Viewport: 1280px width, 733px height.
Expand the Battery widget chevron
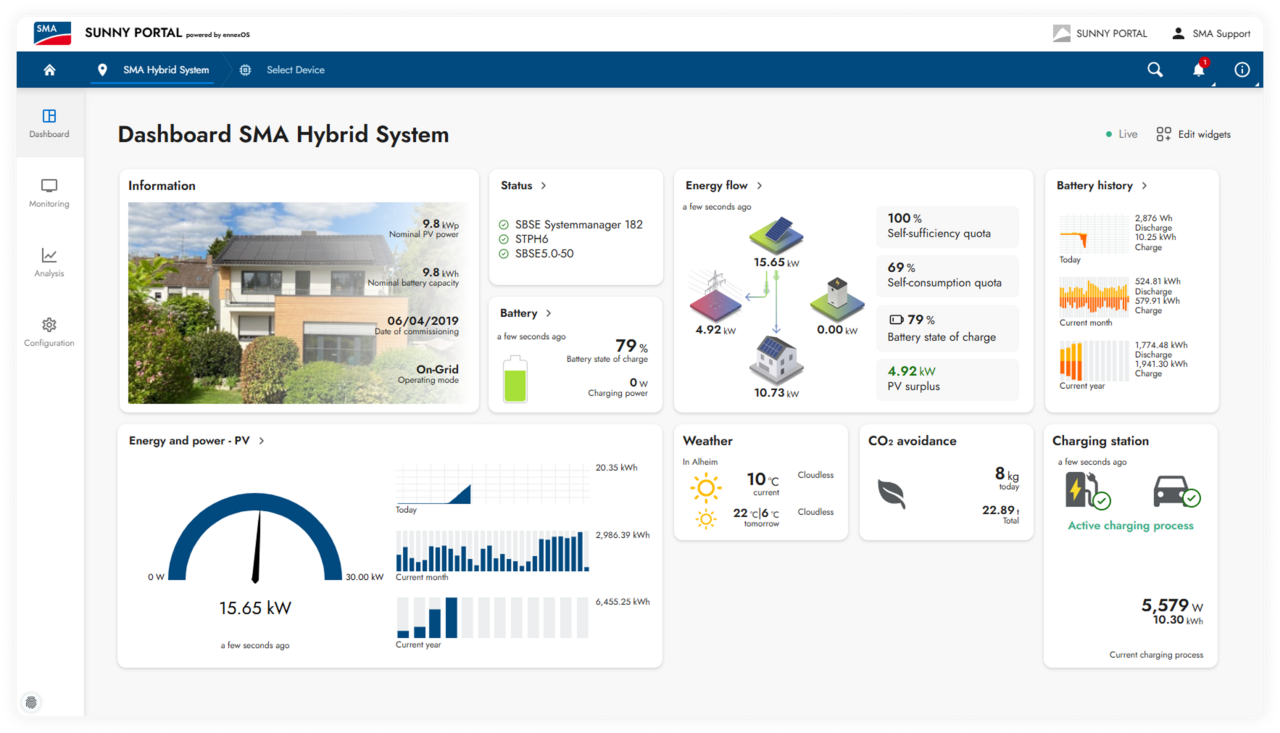coord(548,313)
